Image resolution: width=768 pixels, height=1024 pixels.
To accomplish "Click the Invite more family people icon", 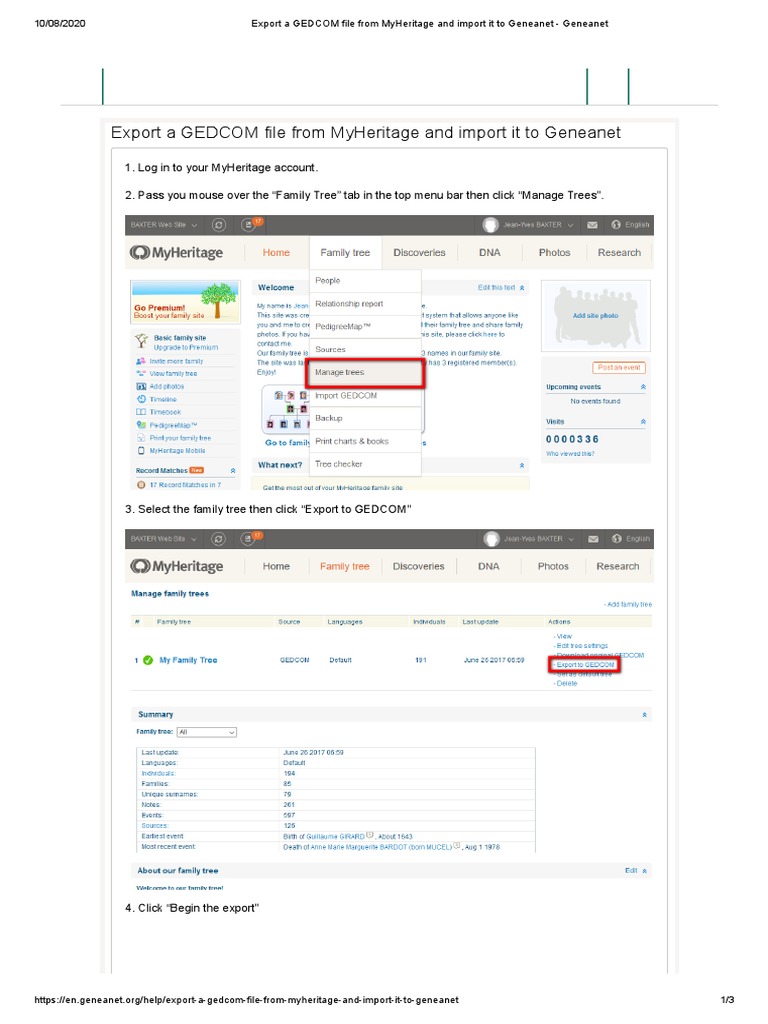I will (x=140, y=360).
